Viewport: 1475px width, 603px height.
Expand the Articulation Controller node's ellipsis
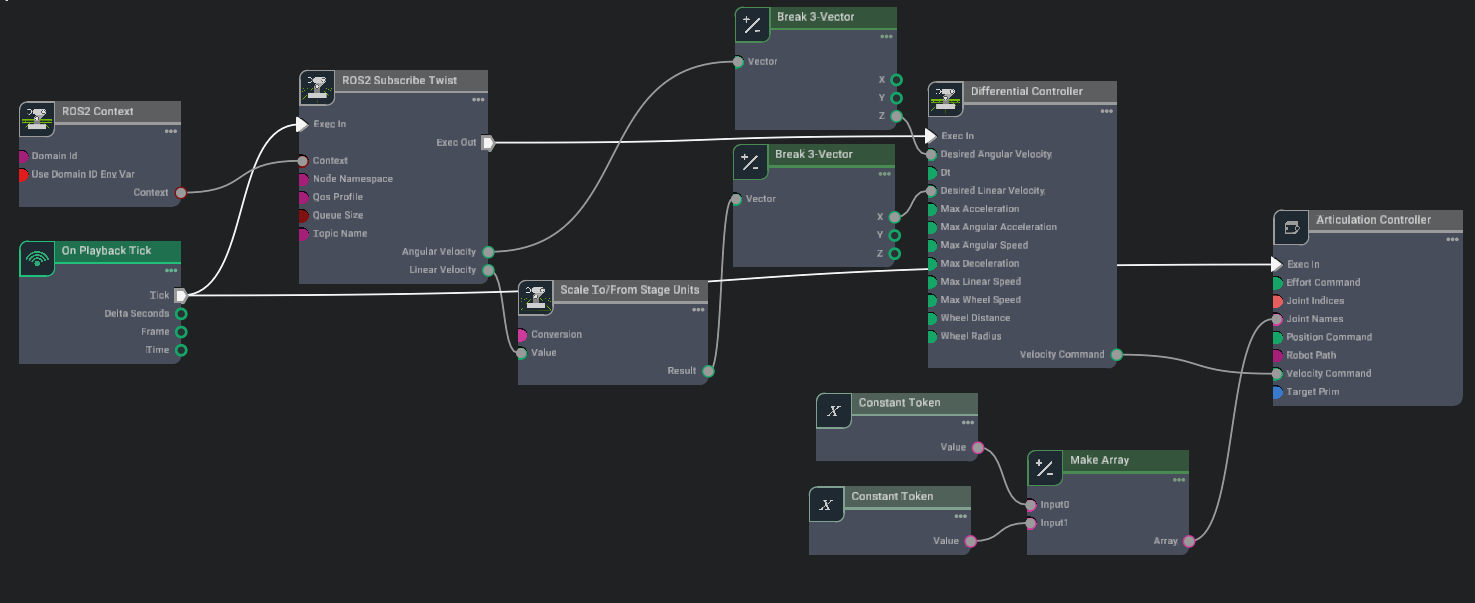coord(1452,239)
